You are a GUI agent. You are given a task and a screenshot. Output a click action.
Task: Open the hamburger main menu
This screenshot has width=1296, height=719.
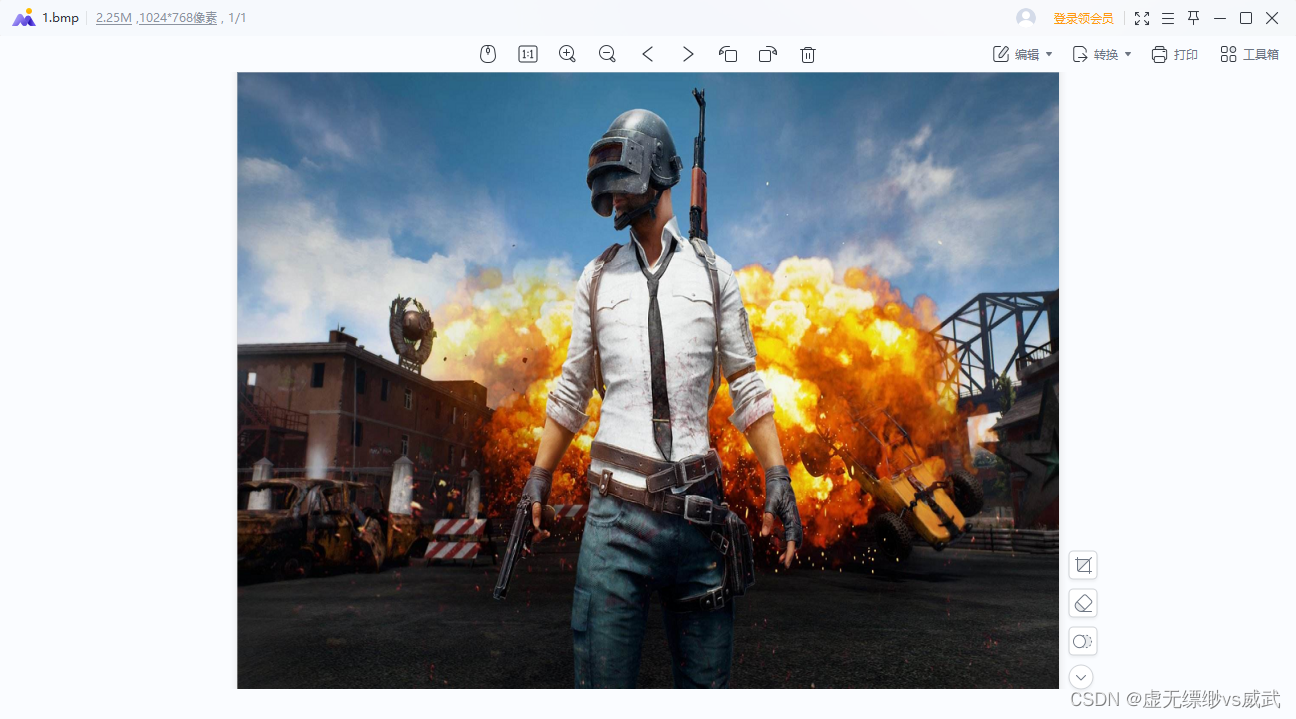[1168, 18]
